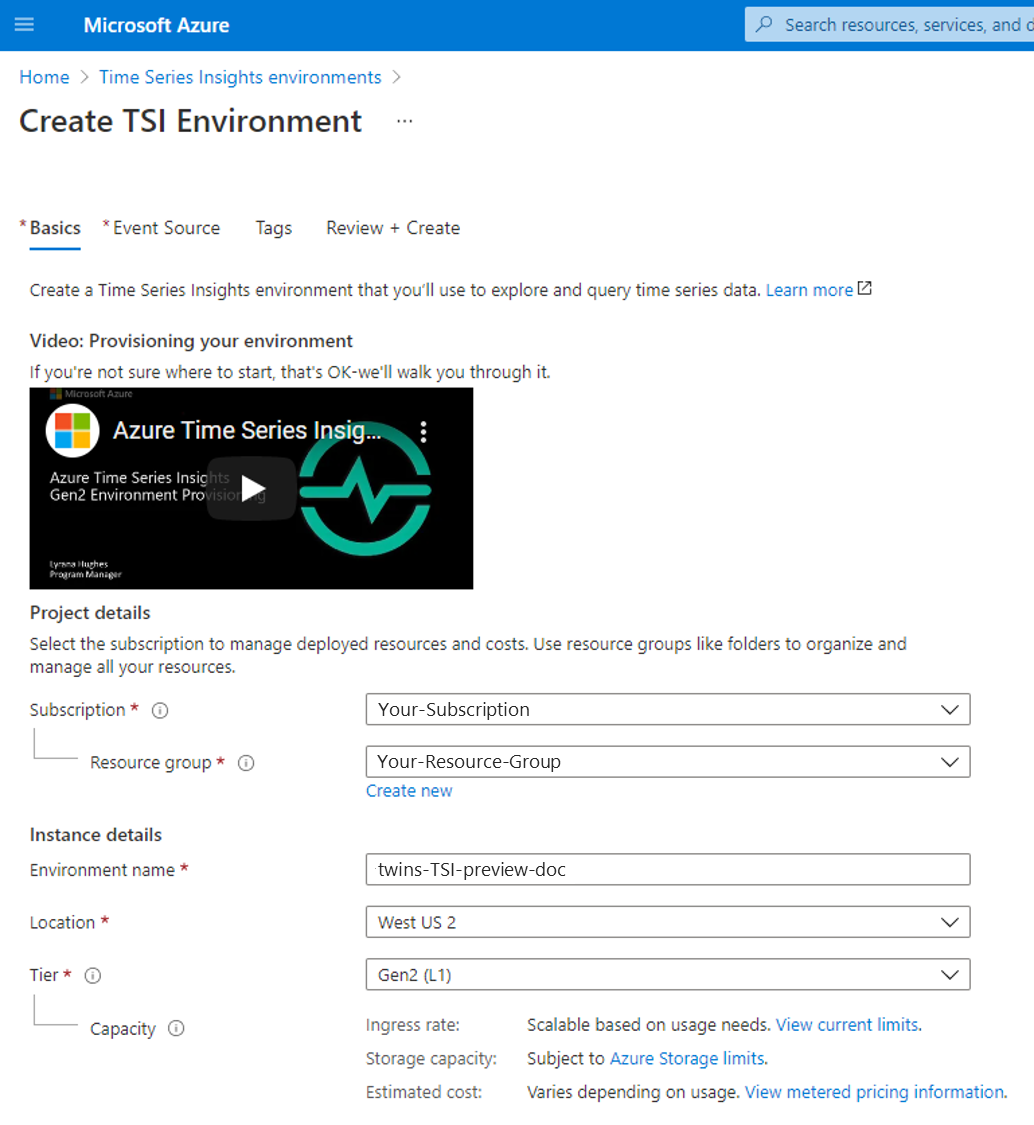Select the Basics tab
Image resolution: width=1034 pixels, height=1125 pixels.
click(x=55, y=228)
